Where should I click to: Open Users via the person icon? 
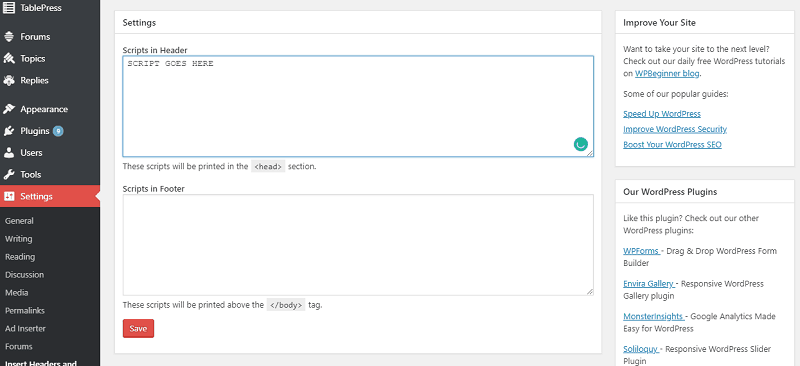[9, 153]
